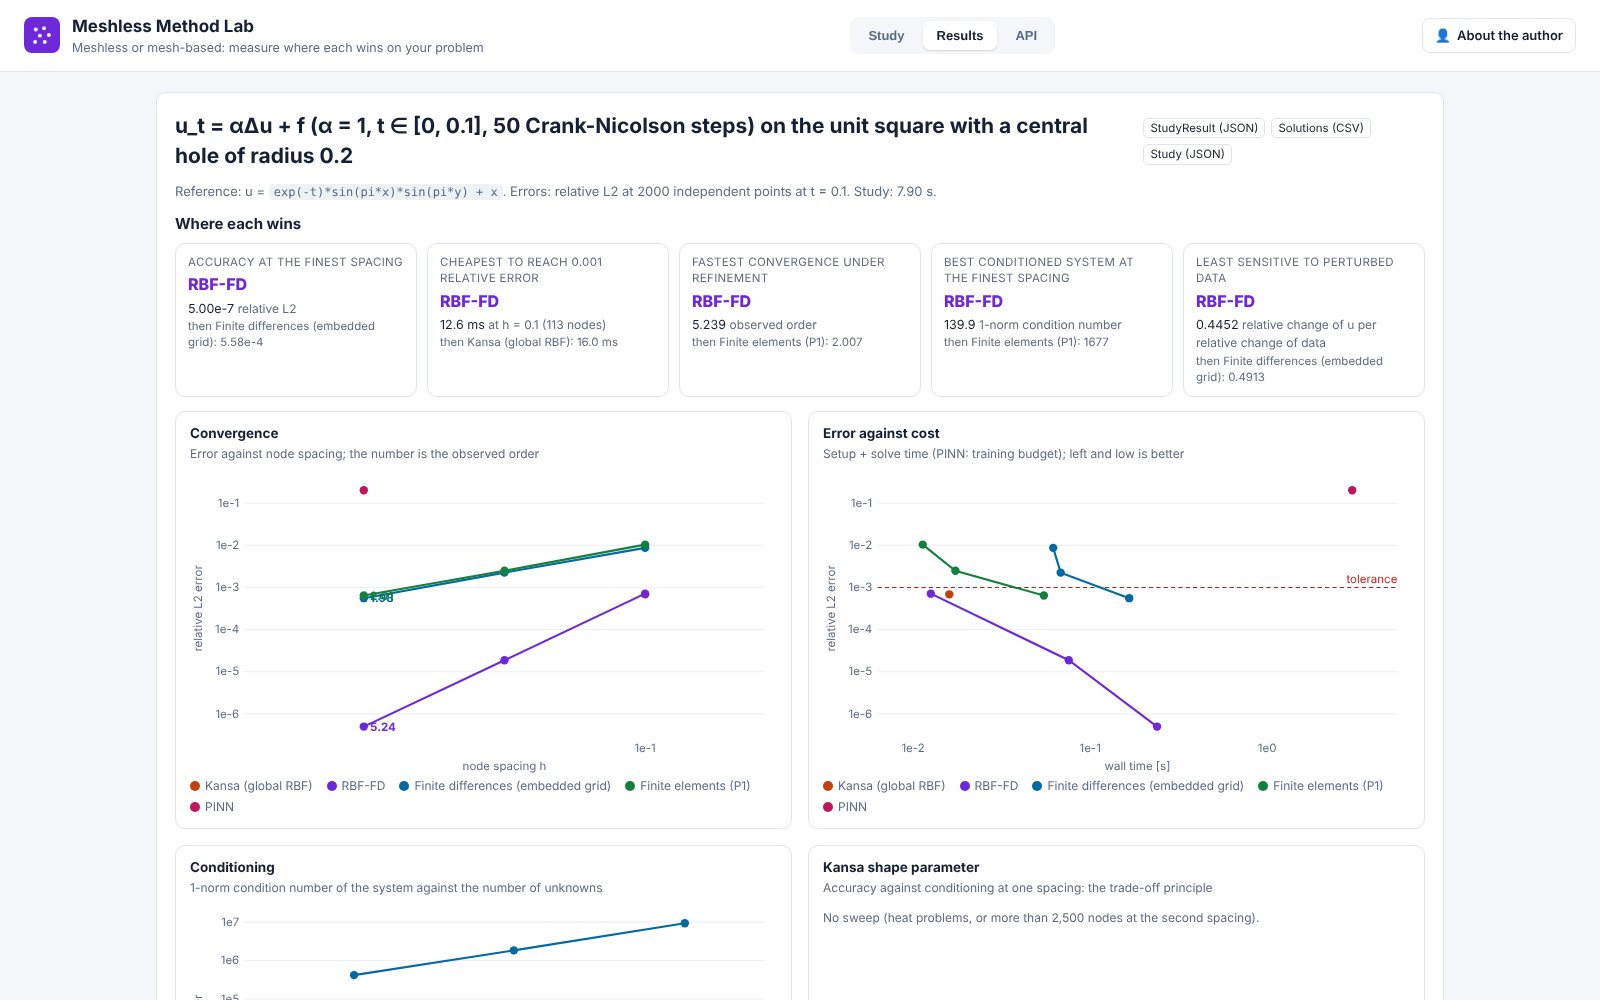
Task: Click the 12.6 ms value in cheapest card
Action: 462,325
